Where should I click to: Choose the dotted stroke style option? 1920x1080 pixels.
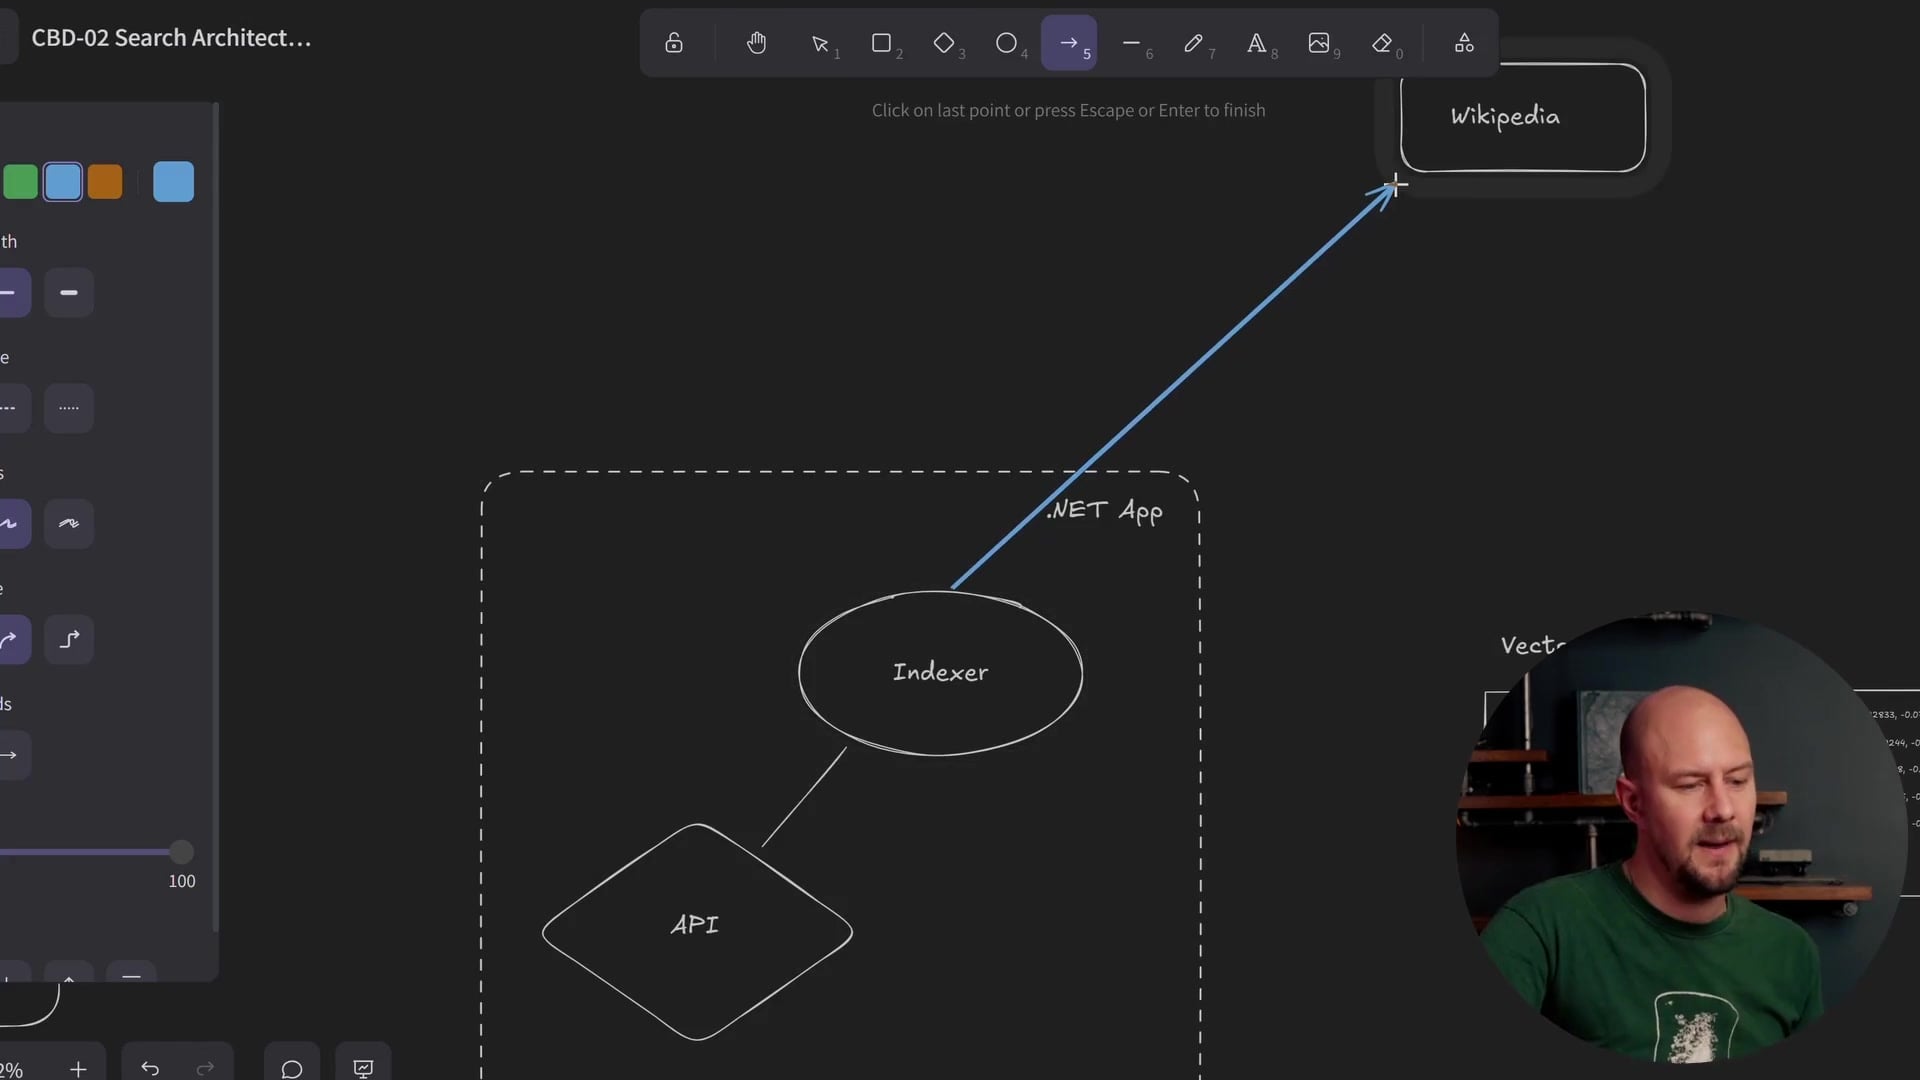click(x=68, y=408)
